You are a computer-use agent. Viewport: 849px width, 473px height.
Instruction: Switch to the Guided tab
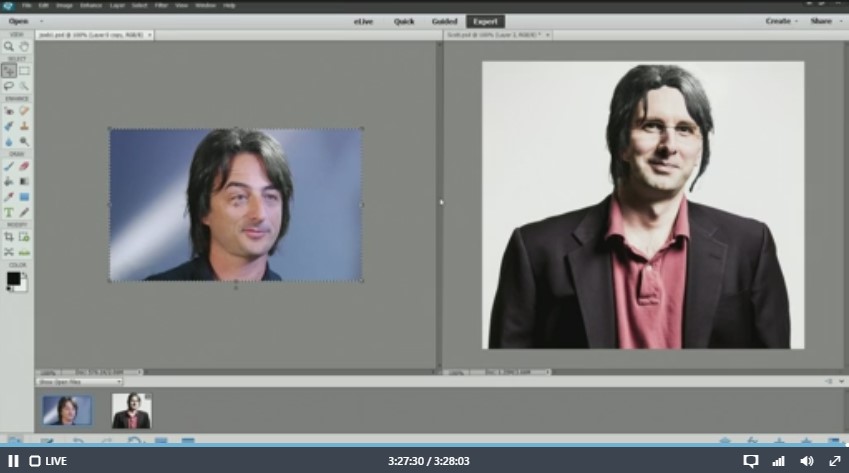(444, 21)
